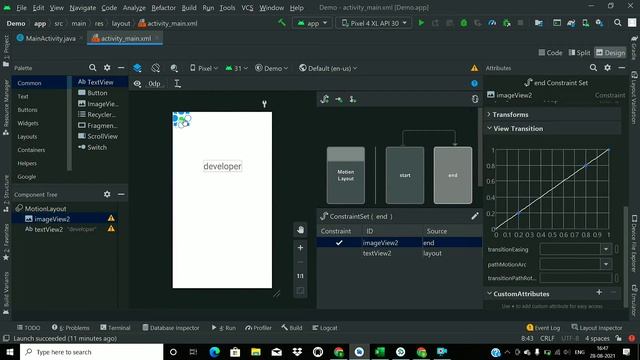This screenshot has height=360, width=640.
Task: Create transition icon in motion editor
Action: coord(339,99)
